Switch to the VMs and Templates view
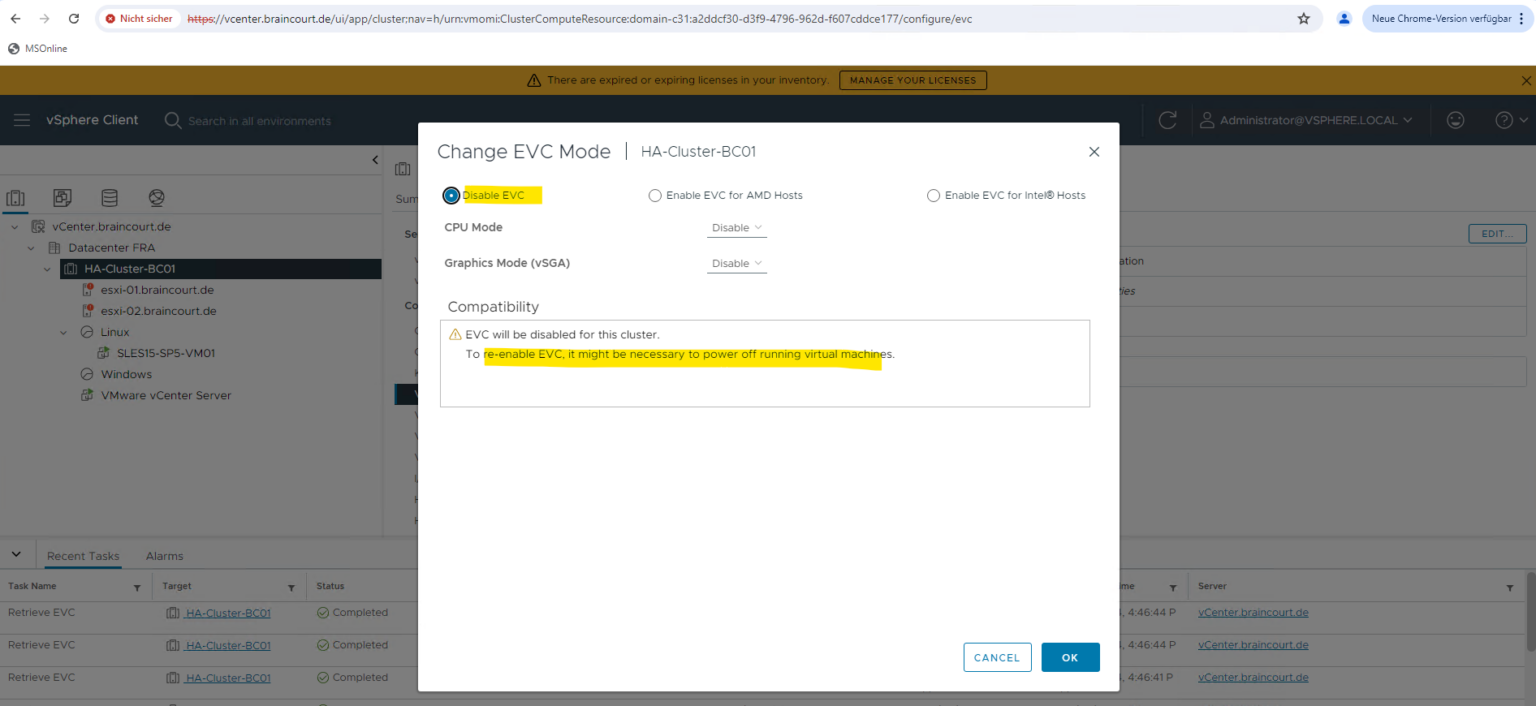Screen dimensions: 1536x706 (x=62, y=197)
